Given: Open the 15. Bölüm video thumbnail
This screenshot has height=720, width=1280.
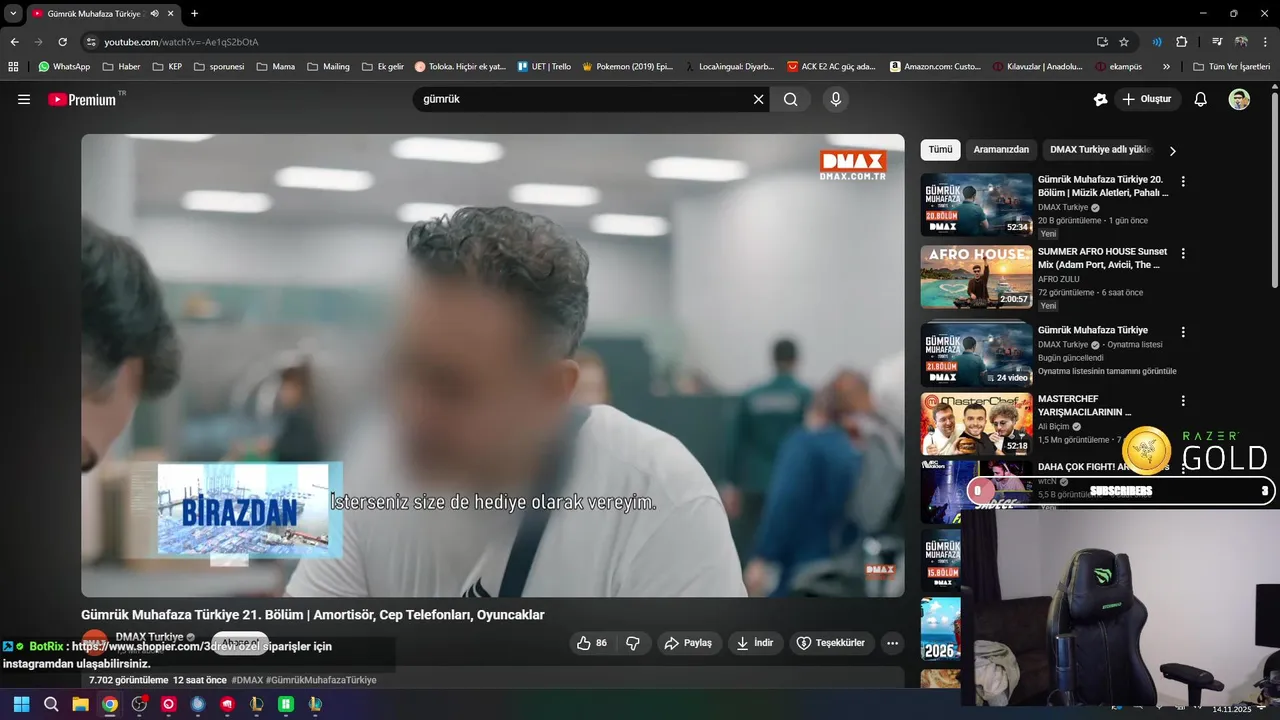Looking at the screenshot, I should click(940, 560).
